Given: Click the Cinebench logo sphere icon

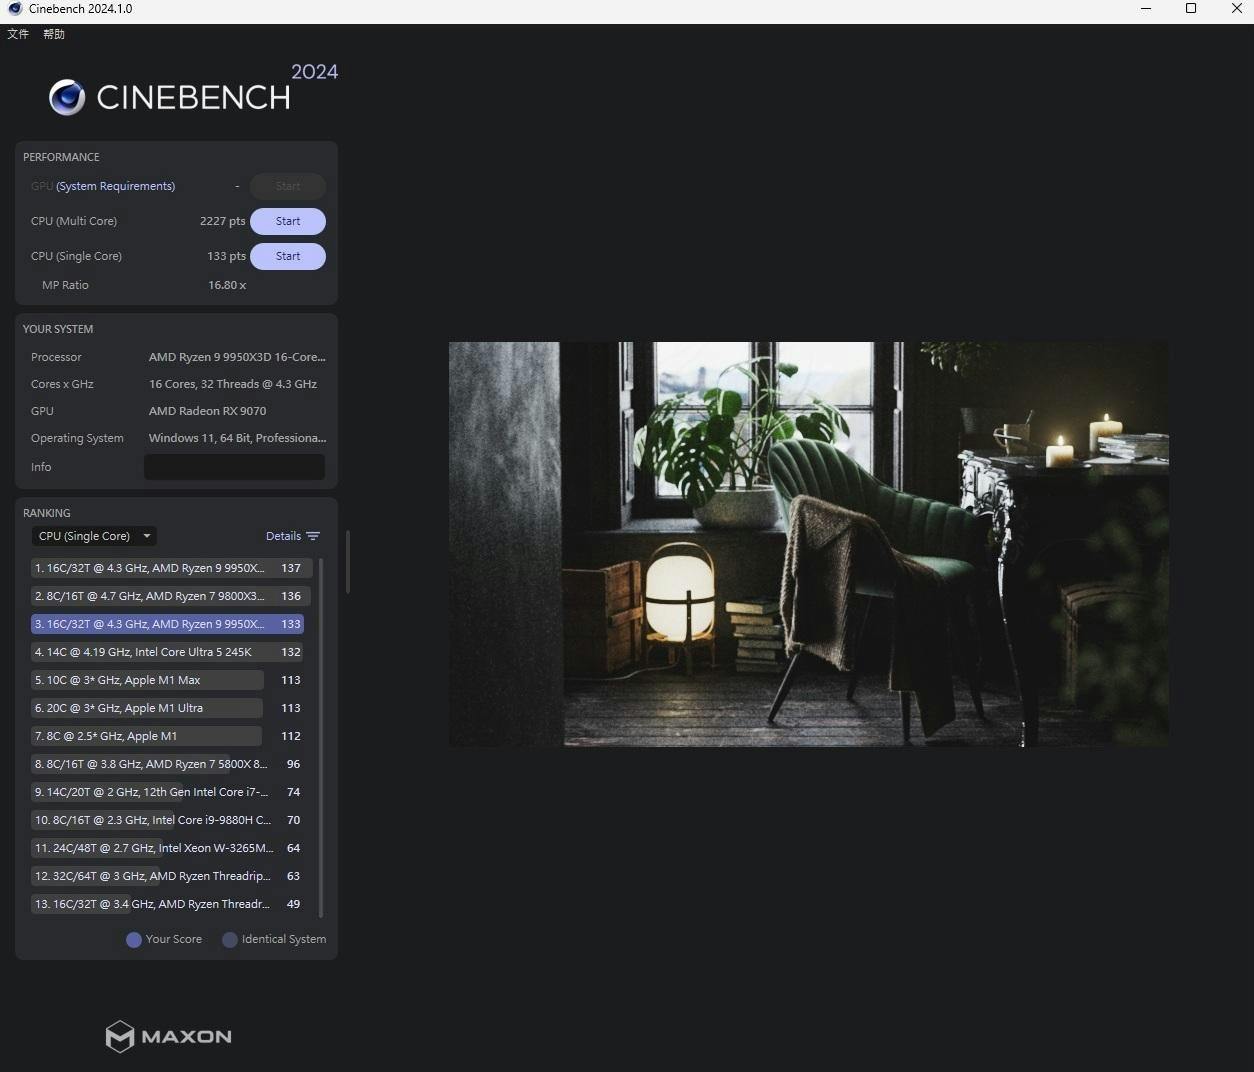Looking at the screenshot, I should 67,97.
